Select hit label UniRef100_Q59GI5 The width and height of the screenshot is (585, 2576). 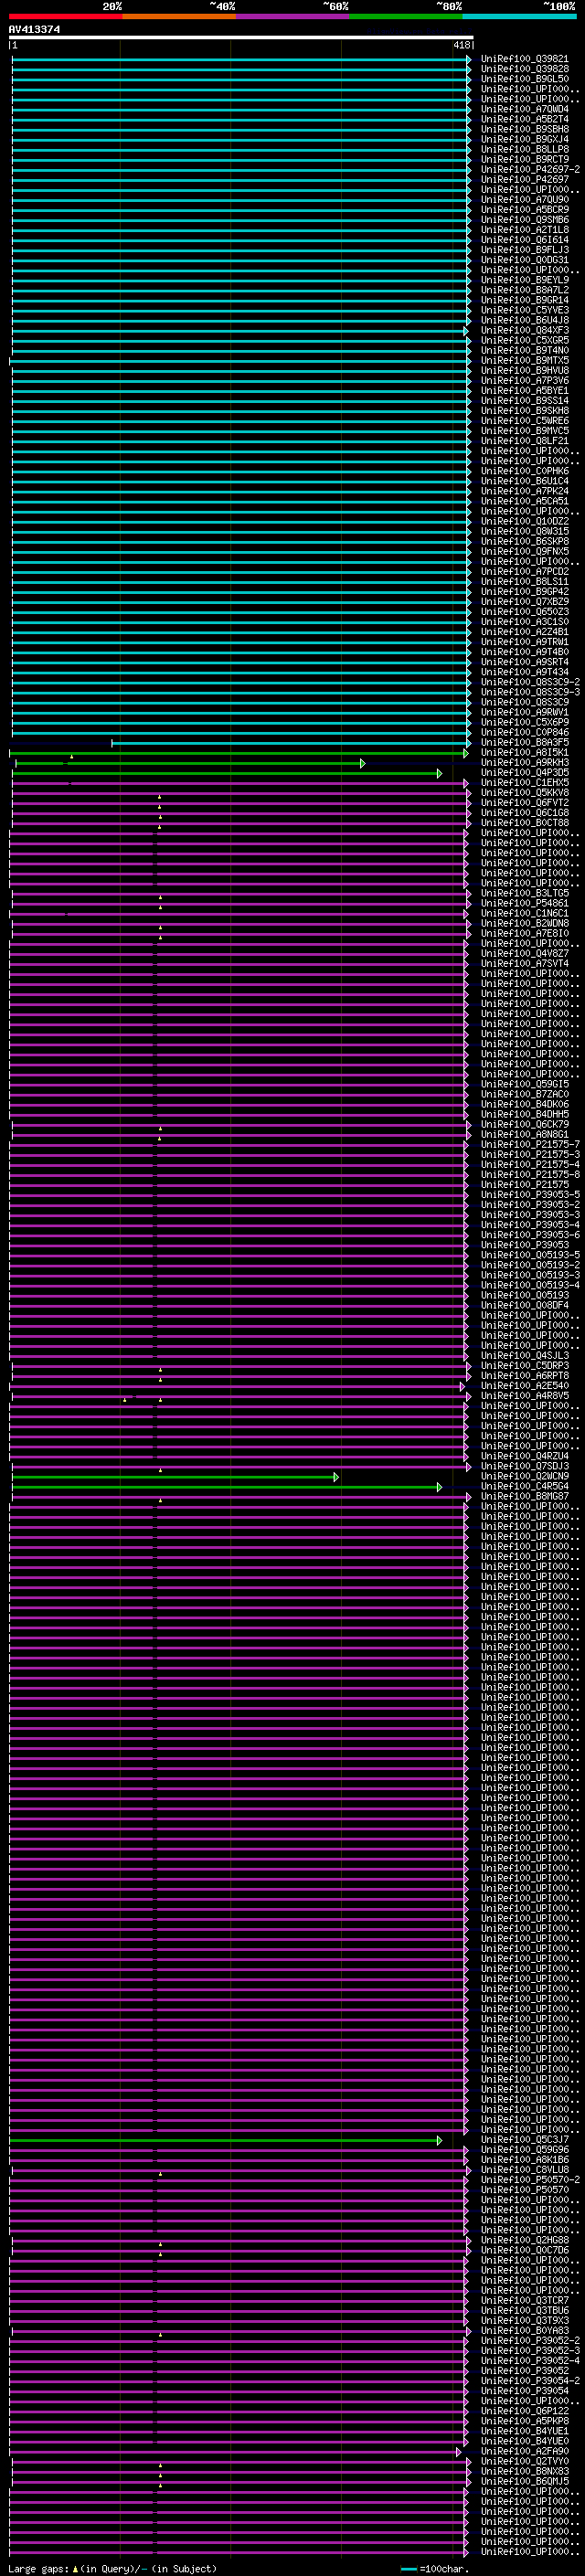[525, 1084]
